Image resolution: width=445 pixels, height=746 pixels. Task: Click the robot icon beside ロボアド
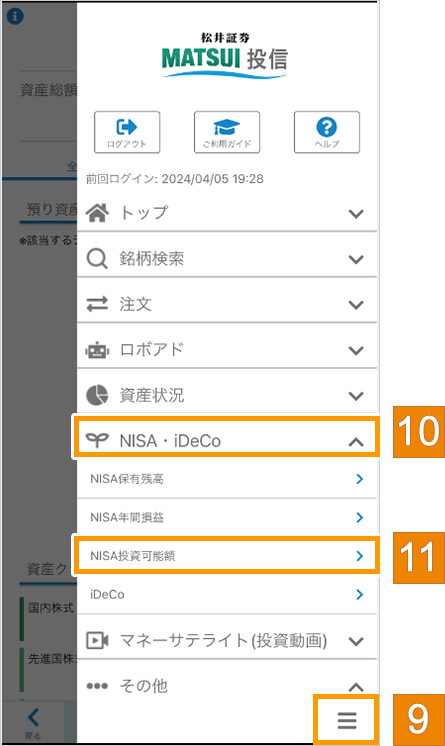pyautogui.click(x=97, y=350)
